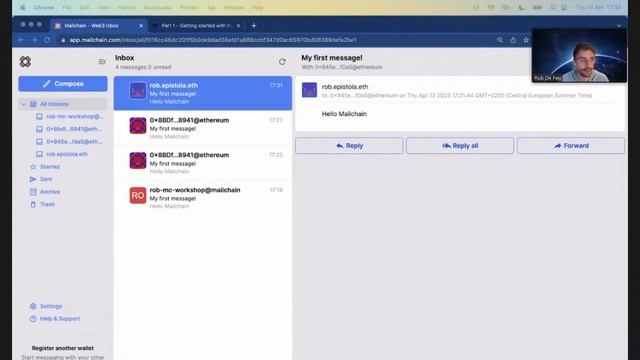The image size is (640, 360).
Task: Close the Mailchain browser tab
Action: coord(141,26)
